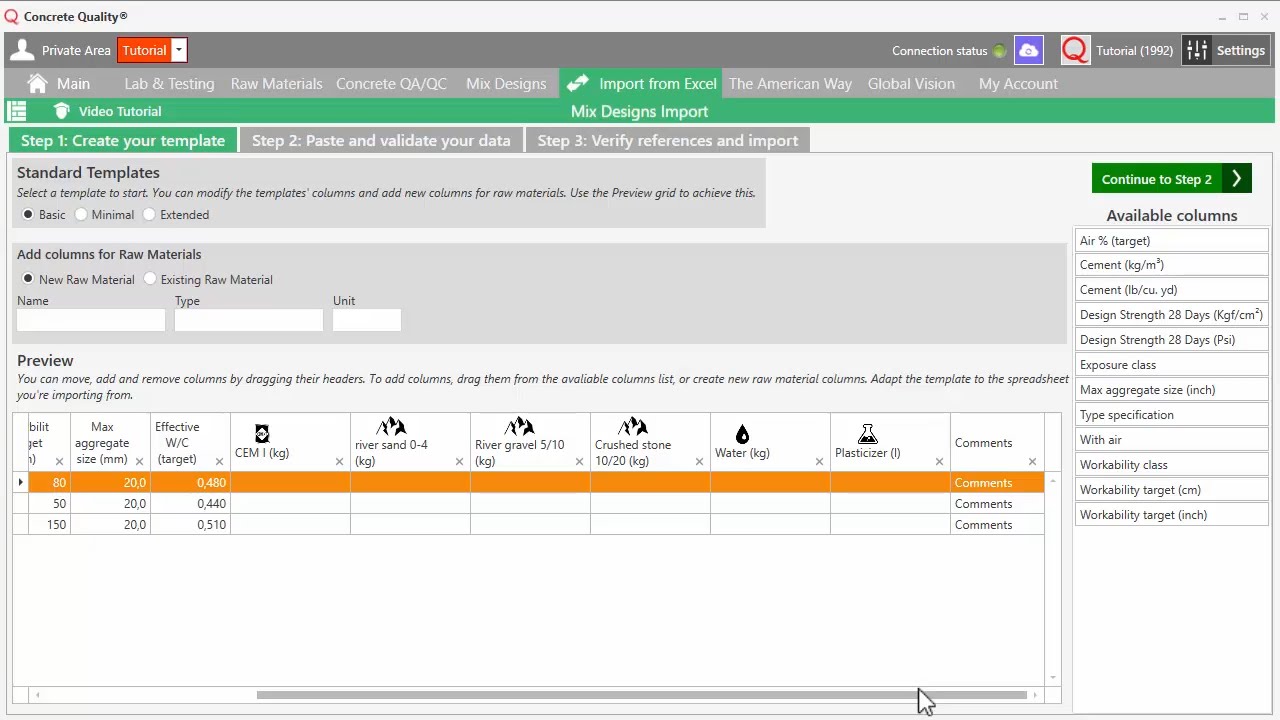Remove the Water (kg) column
Image resolution: width=1280 pixels, height=720 pixels.
(x=819, y=461)
